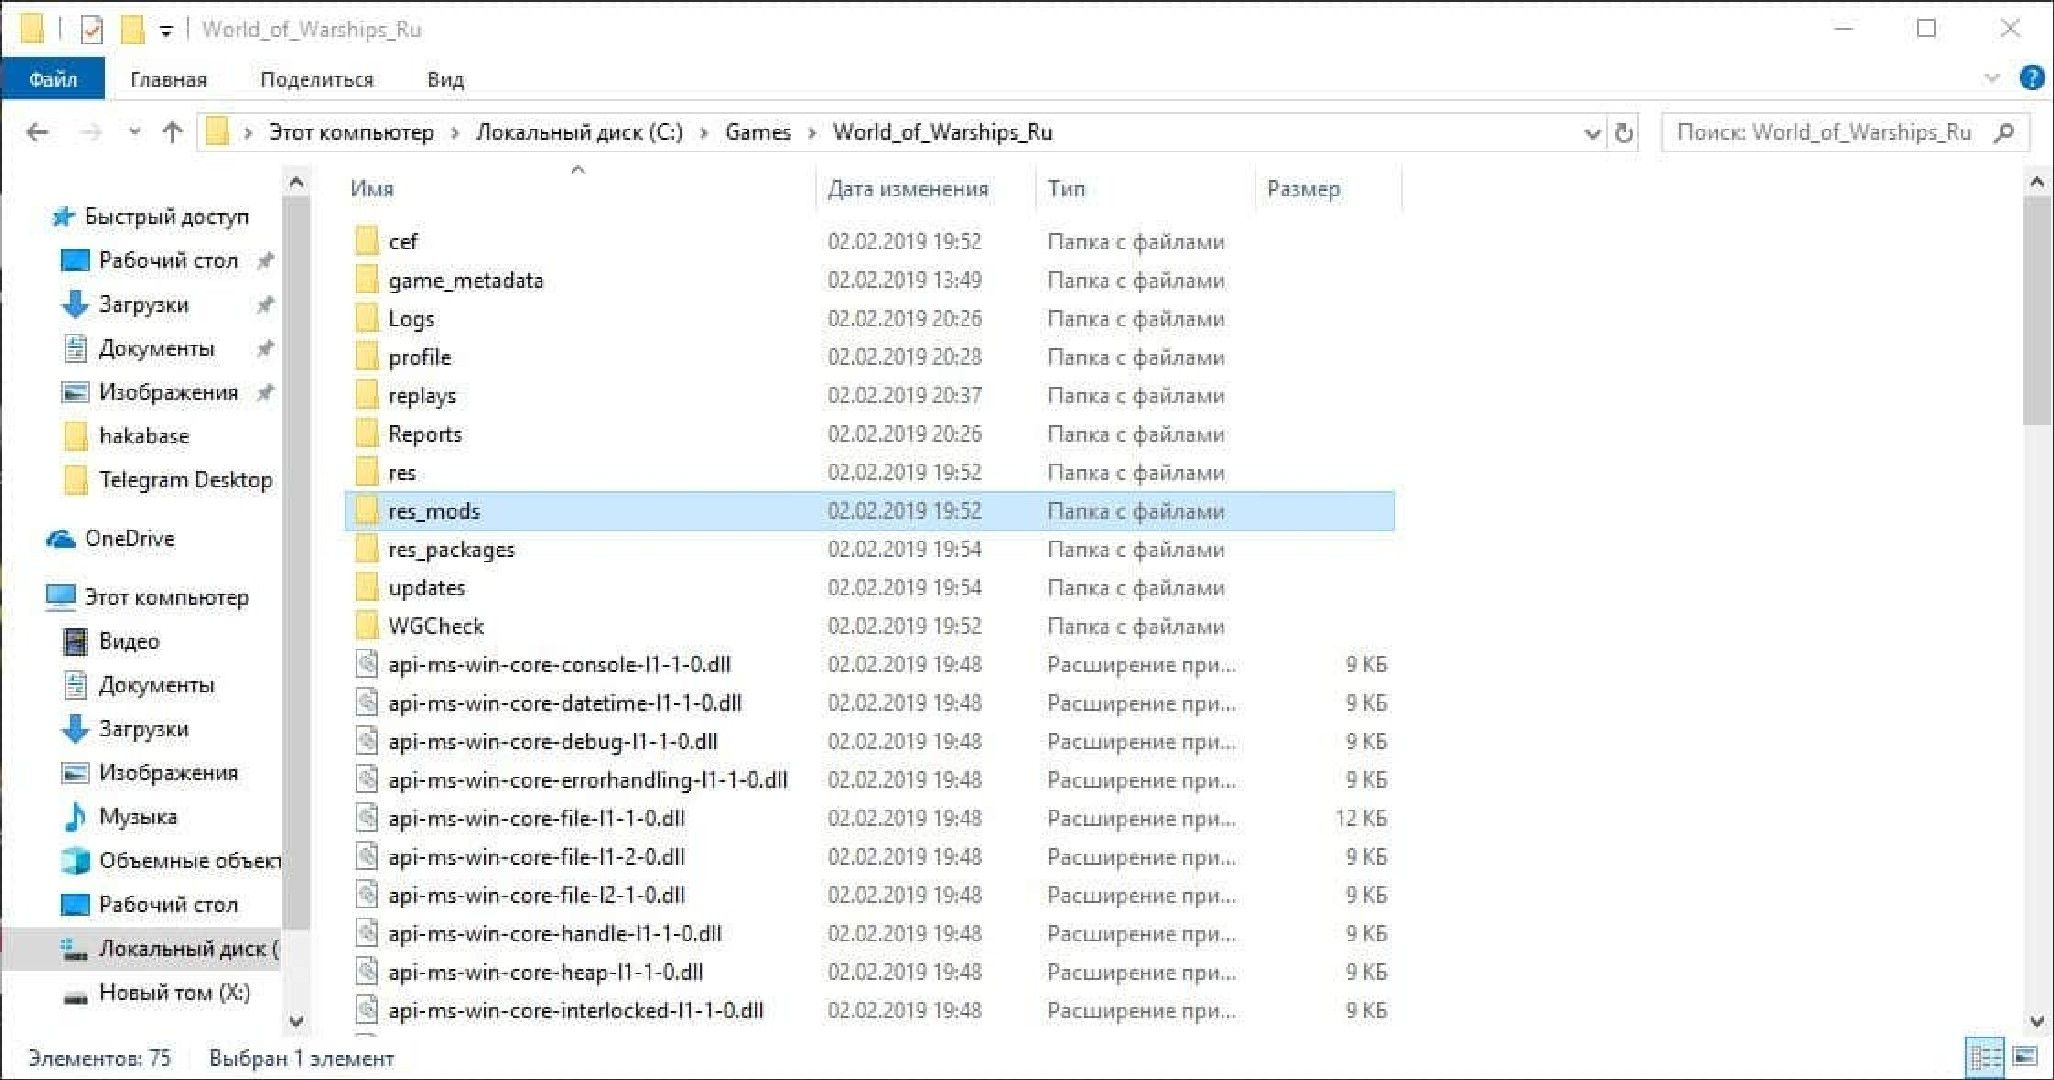The width and height of the screenshot is (2054, 1080).
Task: Switch to the Вид ribbon tab
Action: click(445, 79)
